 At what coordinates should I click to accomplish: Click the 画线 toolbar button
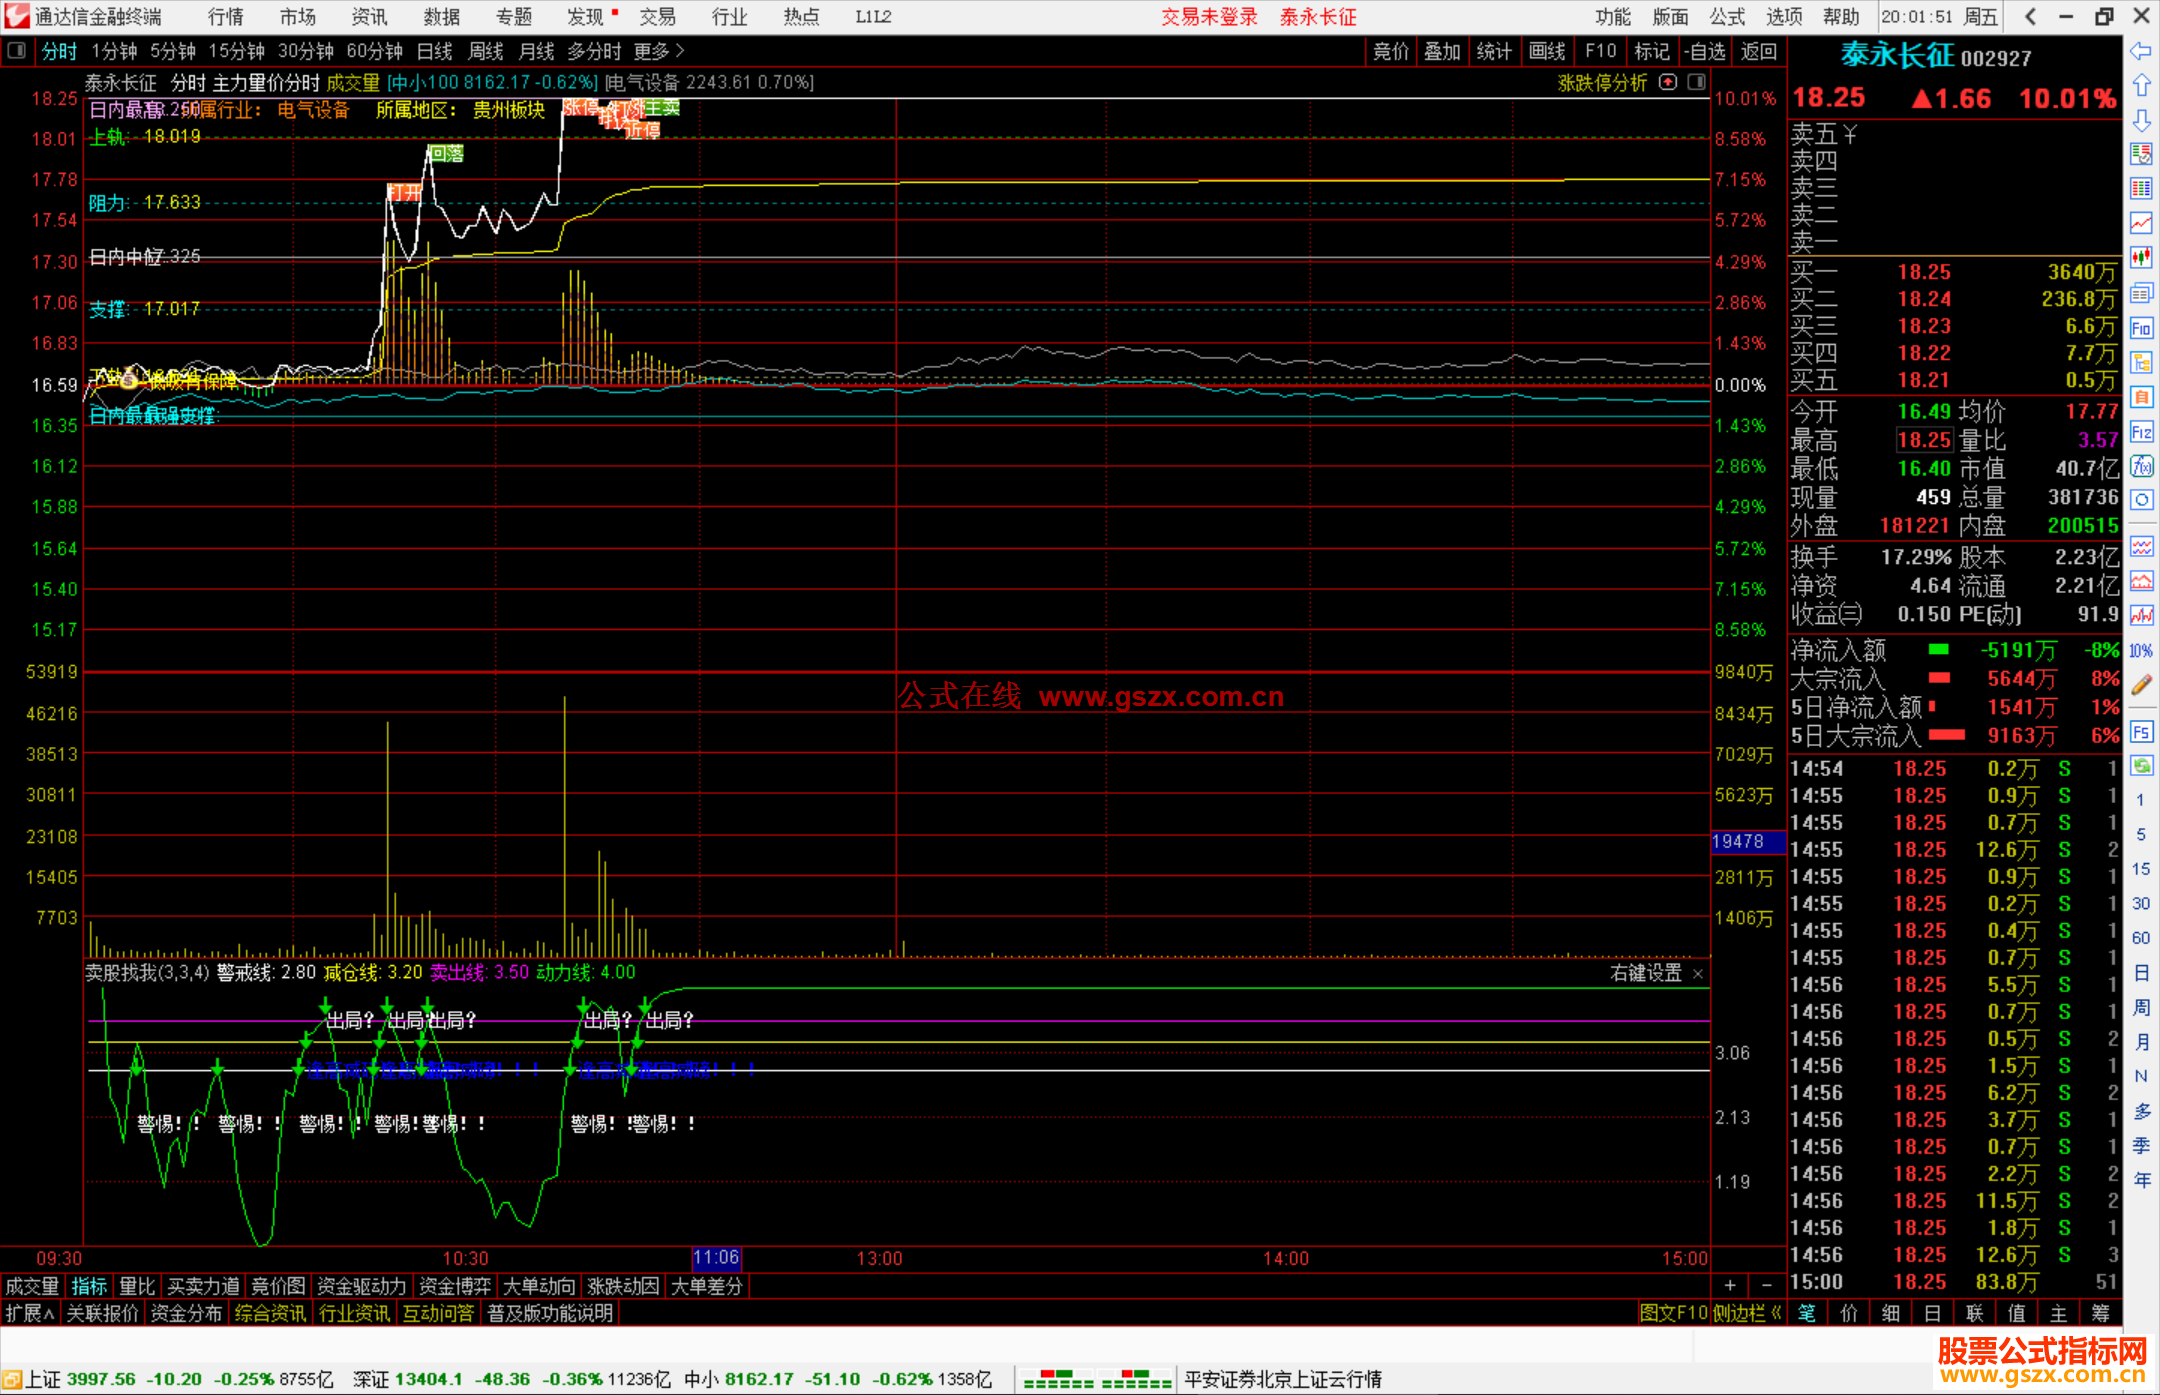(1546, 51)
